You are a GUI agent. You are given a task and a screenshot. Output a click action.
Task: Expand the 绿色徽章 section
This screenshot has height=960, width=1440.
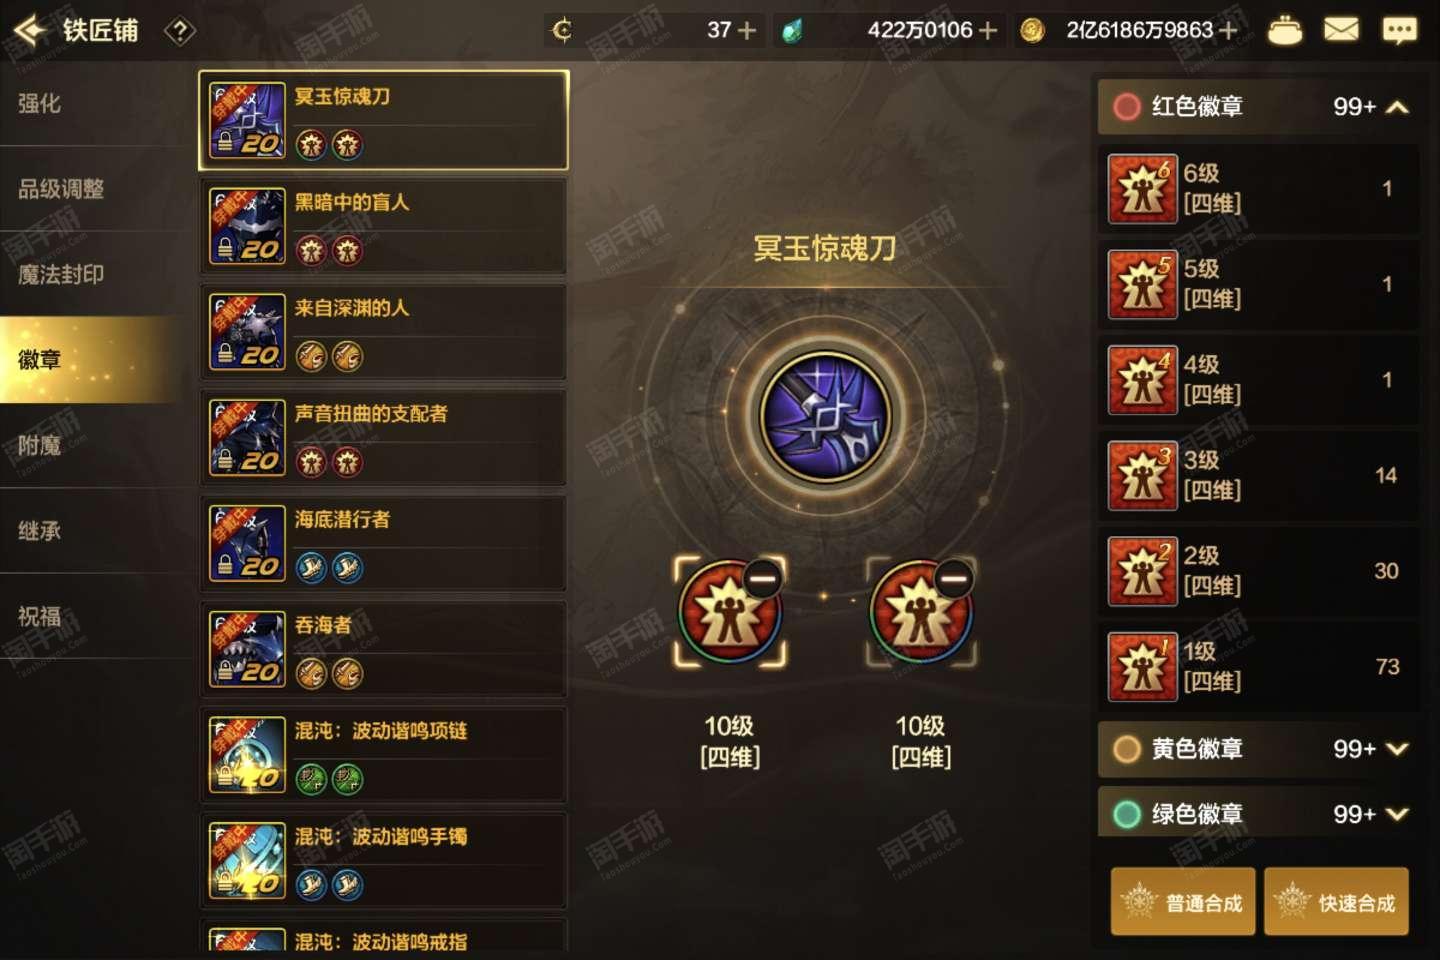pyautogui.click(x=1398, y=814)
